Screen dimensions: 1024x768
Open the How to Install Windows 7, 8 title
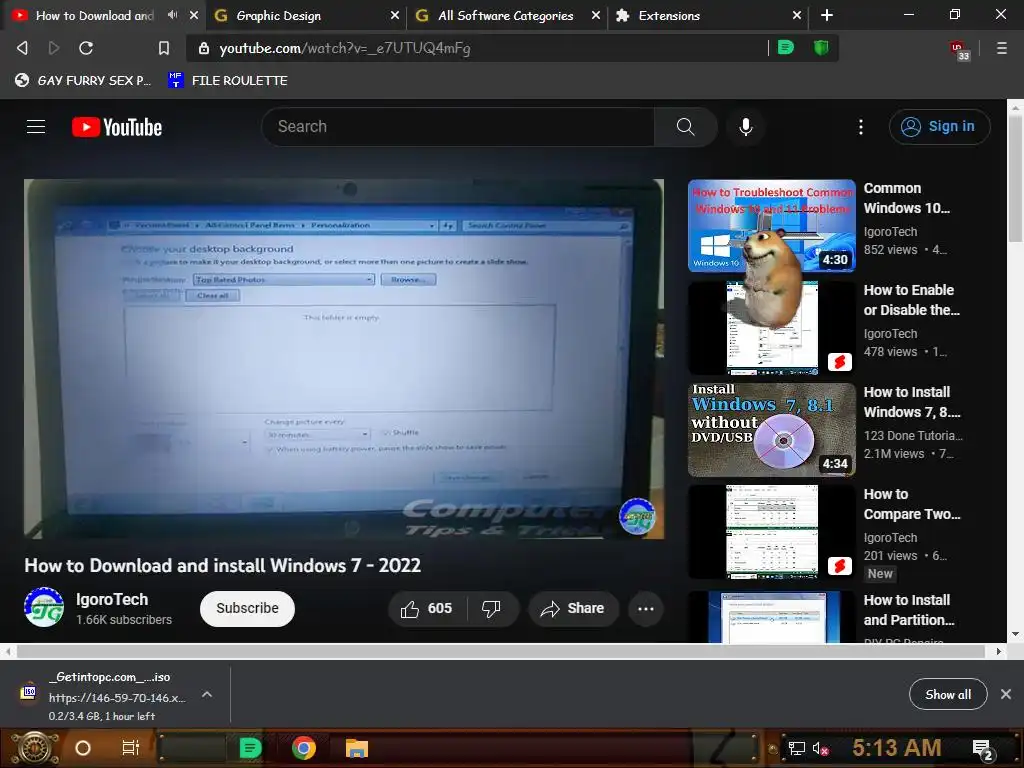(x=912, y=402)
